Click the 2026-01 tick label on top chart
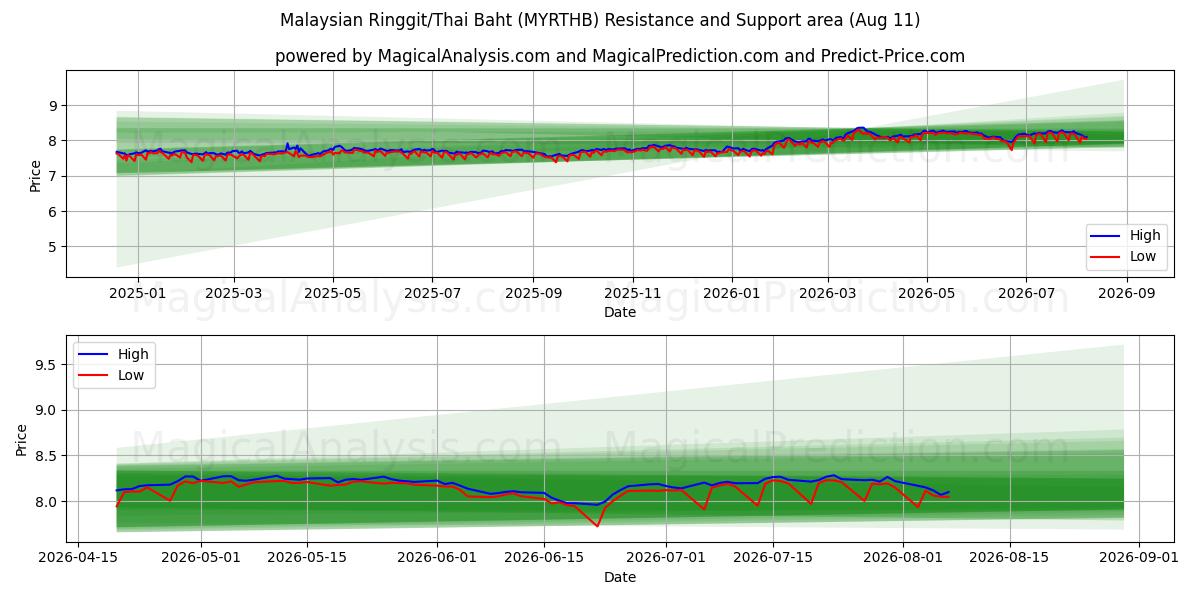The height and width of the screenshot is (600, 1200). coord(731,294)
